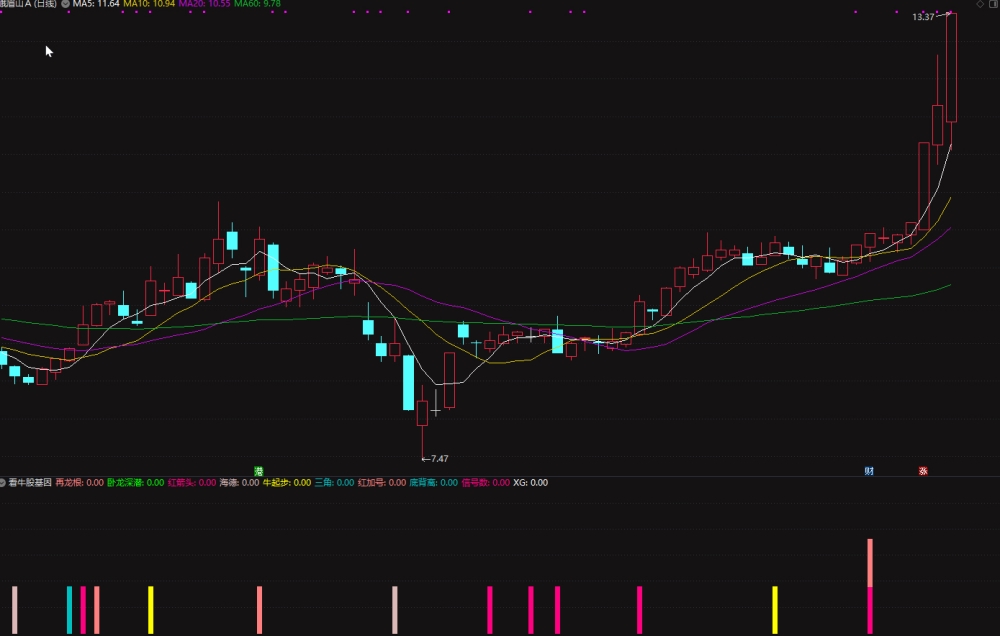1000x636 pixels.
Task: Click the blue 财 marker below the chart
Action: 869,471
